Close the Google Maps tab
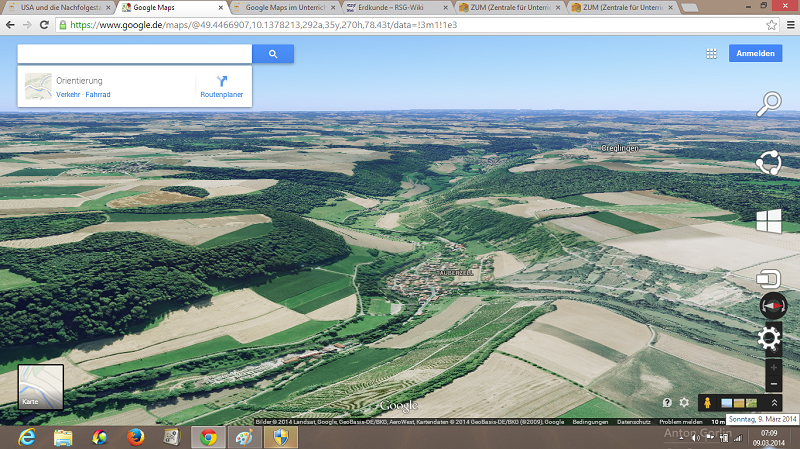800x449 pixels. pyautogui.click(x=220, y=8)
